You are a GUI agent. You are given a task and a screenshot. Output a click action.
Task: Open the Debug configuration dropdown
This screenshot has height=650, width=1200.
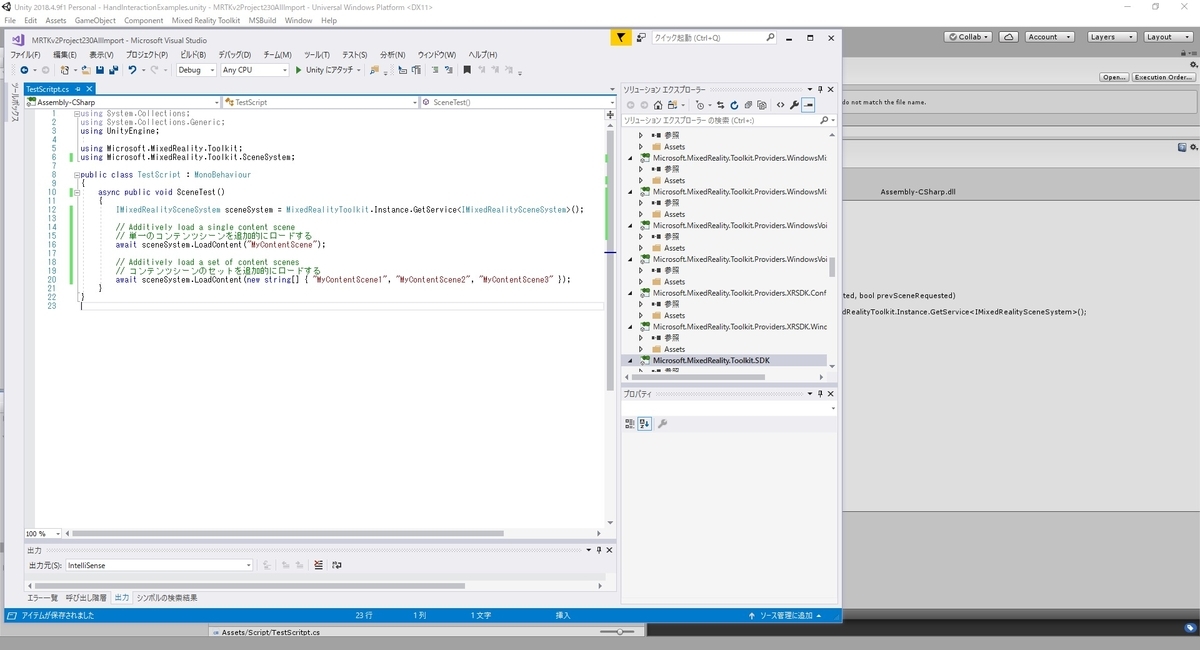click(x=196, y=70)
